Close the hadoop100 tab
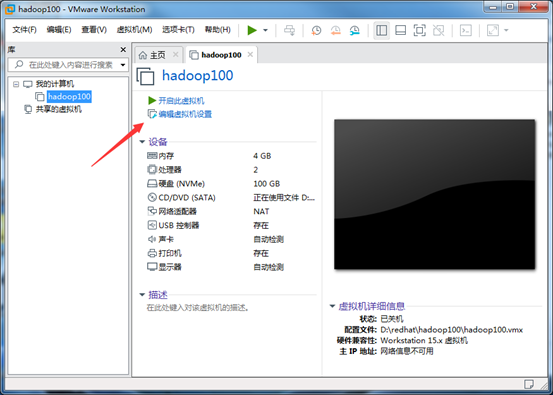 pos(250,55)
